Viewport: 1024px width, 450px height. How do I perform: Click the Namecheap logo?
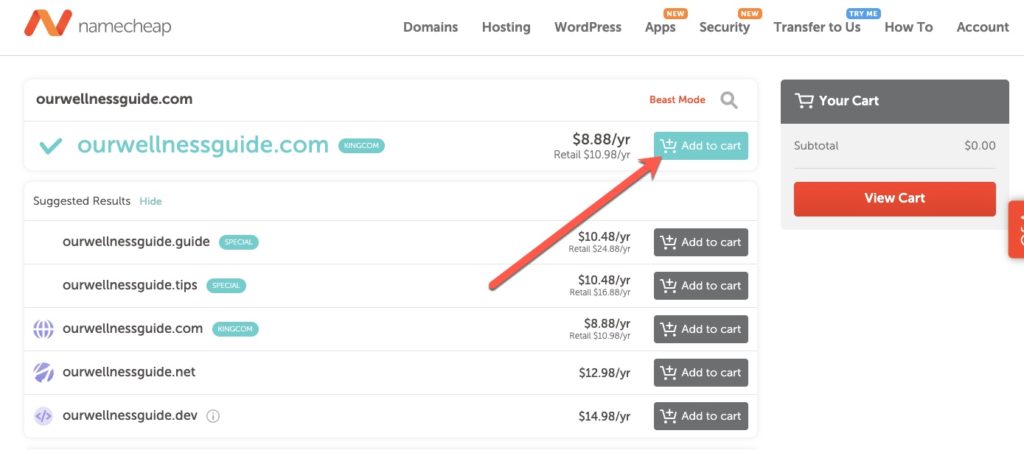[97, 26]
